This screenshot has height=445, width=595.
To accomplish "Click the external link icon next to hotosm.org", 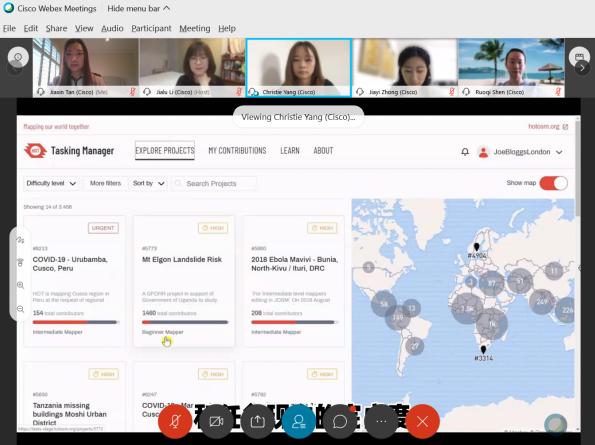I will [565, 127].
